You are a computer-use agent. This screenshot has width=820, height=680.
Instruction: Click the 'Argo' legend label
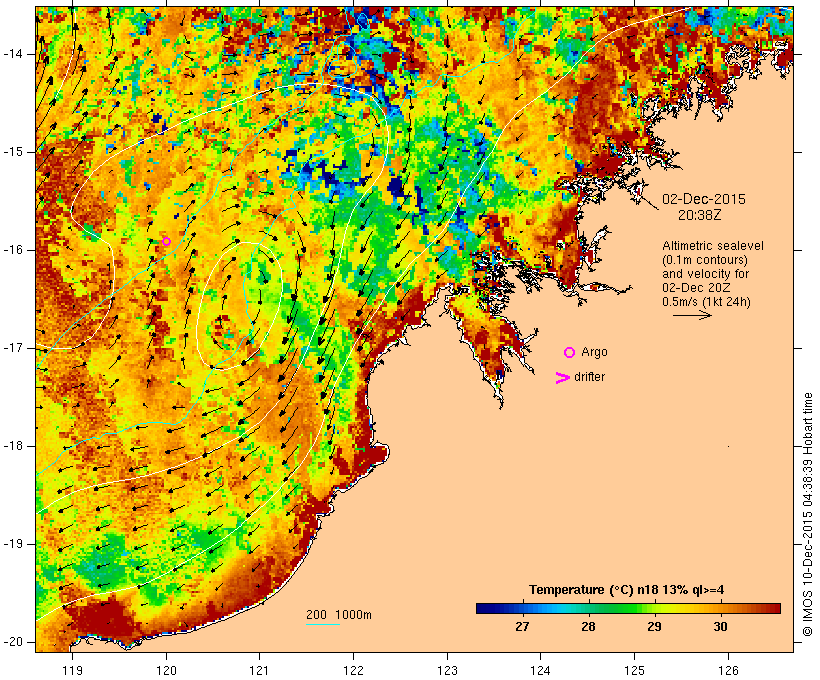point(594,353)
